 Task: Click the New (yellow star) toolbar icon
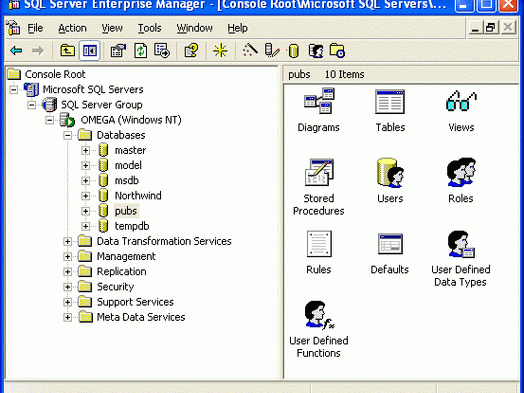coord(220,51)
